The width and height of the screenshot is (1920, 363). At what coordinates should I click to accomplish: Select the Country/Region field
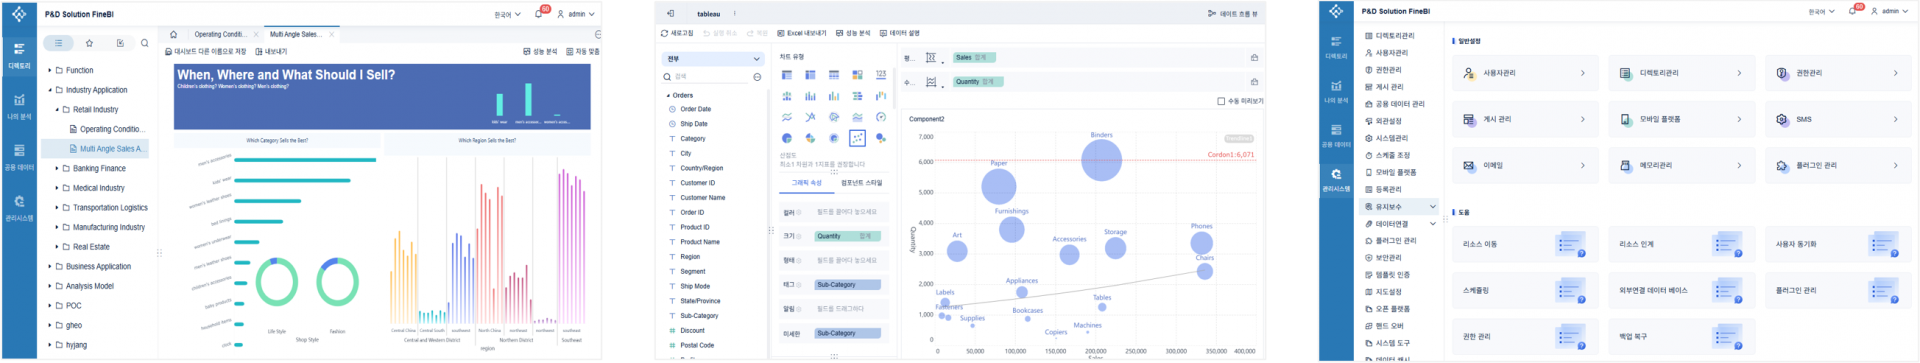pos(701,168)
